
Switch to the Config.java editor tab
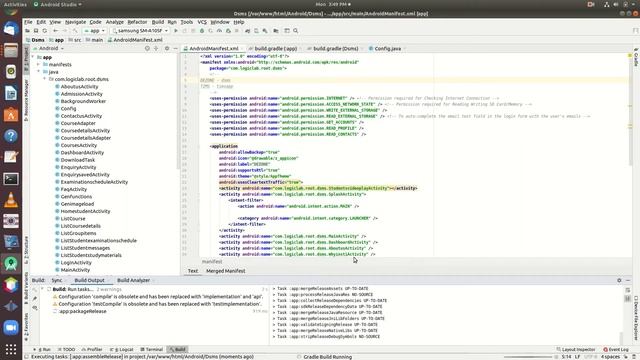pyautogui.click(x=386, y=49)
